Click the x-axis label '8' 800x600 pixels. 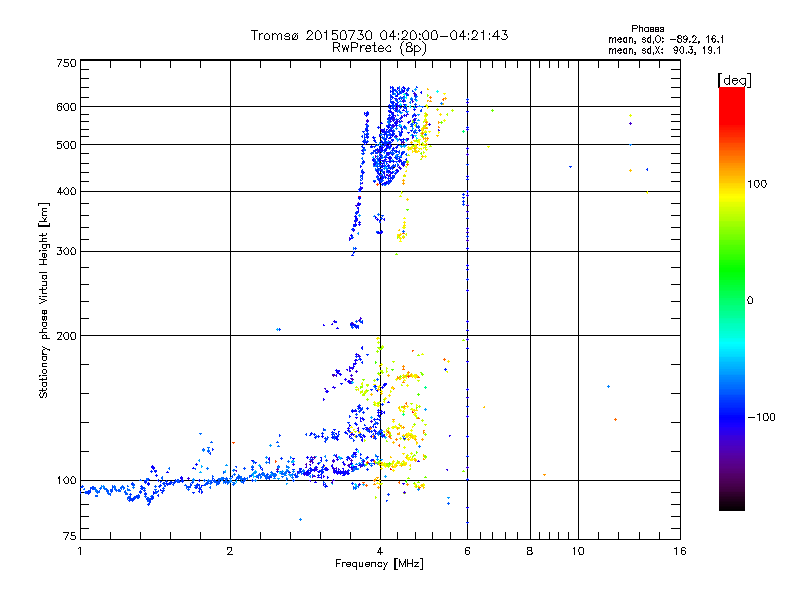[x=530, y=551]
